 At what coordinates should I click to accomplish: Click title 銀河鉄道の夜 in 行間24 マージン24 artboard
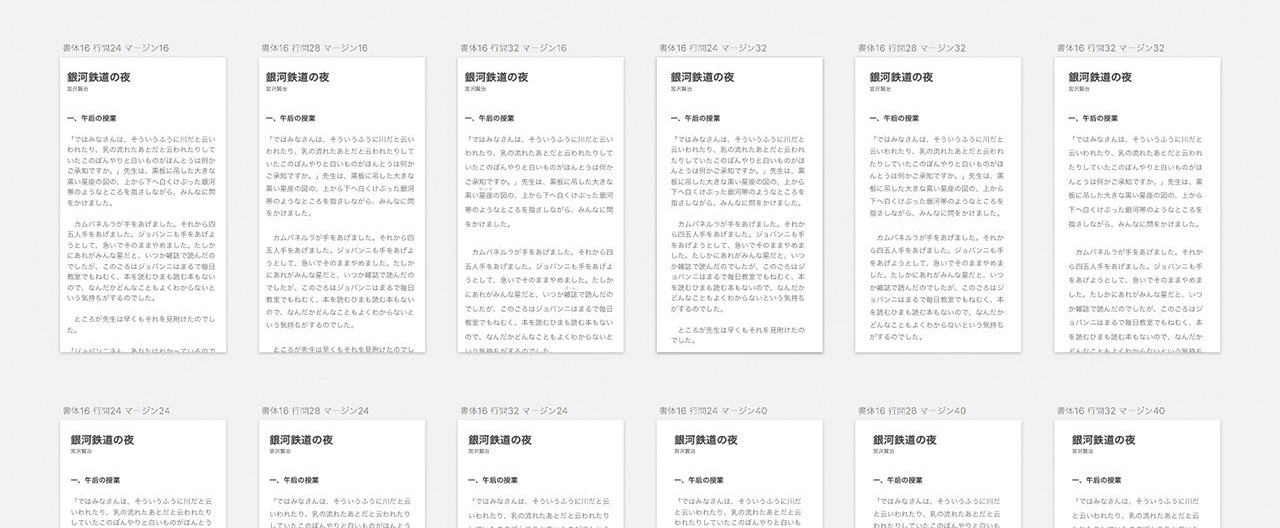(x=102, y=440)
